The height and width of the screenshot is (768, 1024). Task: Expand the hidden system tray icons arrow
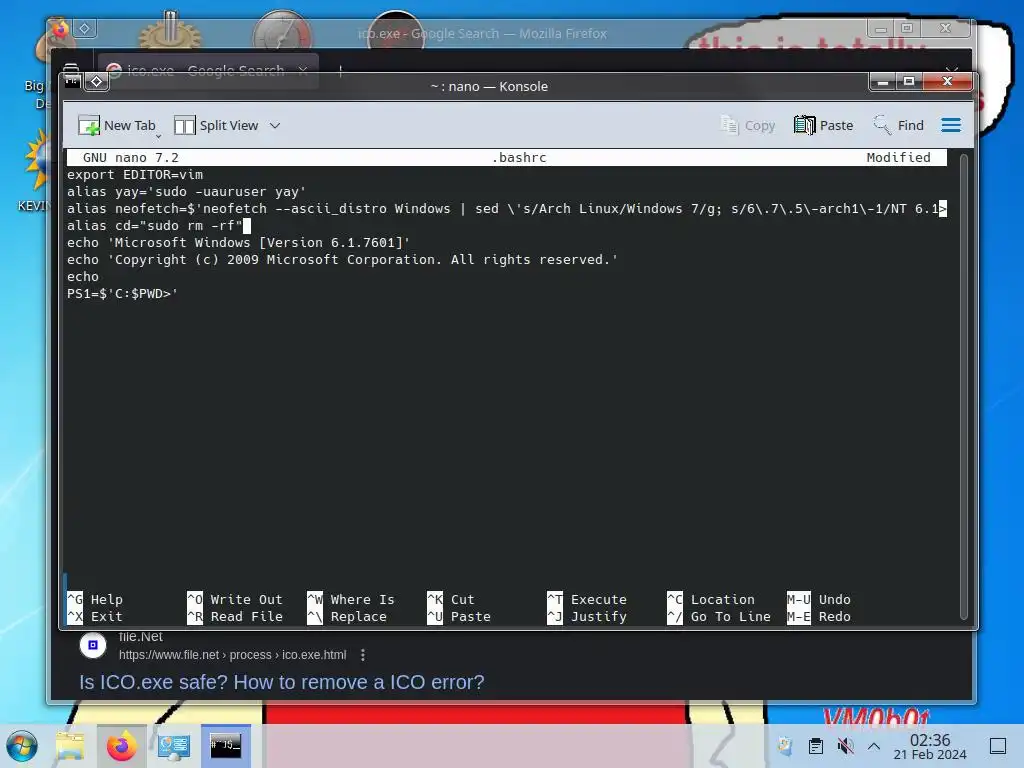point(874,746)
